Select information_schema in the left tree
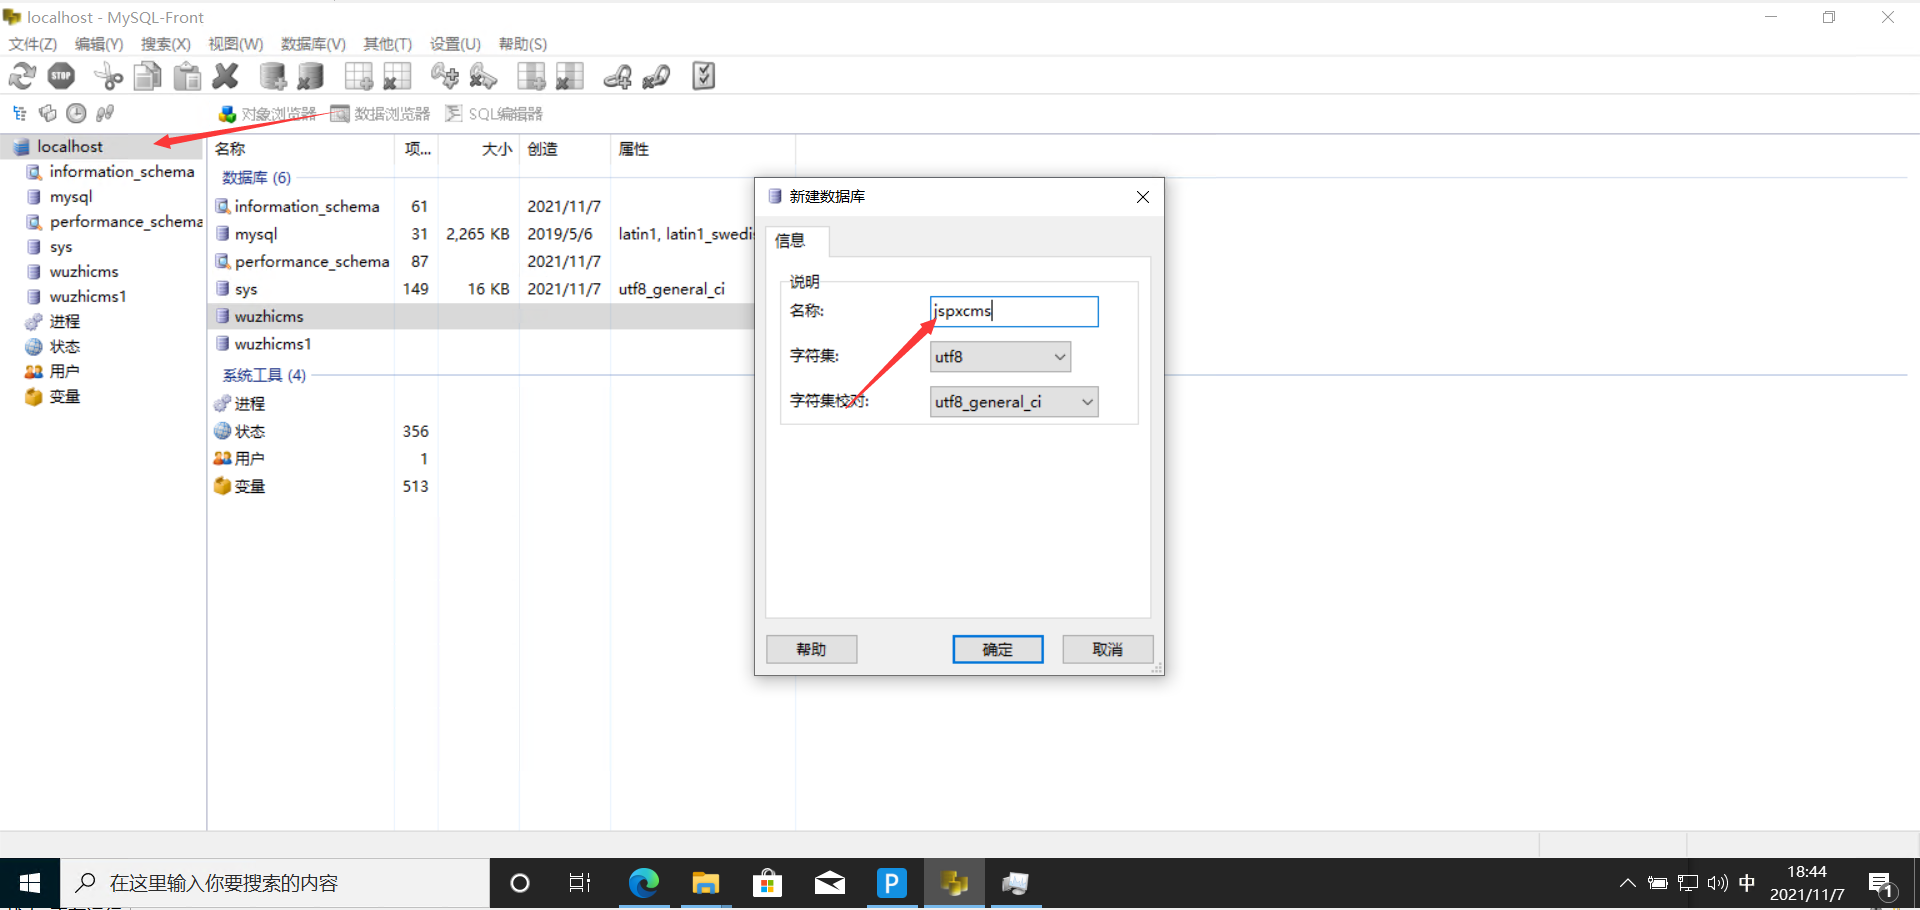This screenshot has height=910, width=1920. (122, 171)
